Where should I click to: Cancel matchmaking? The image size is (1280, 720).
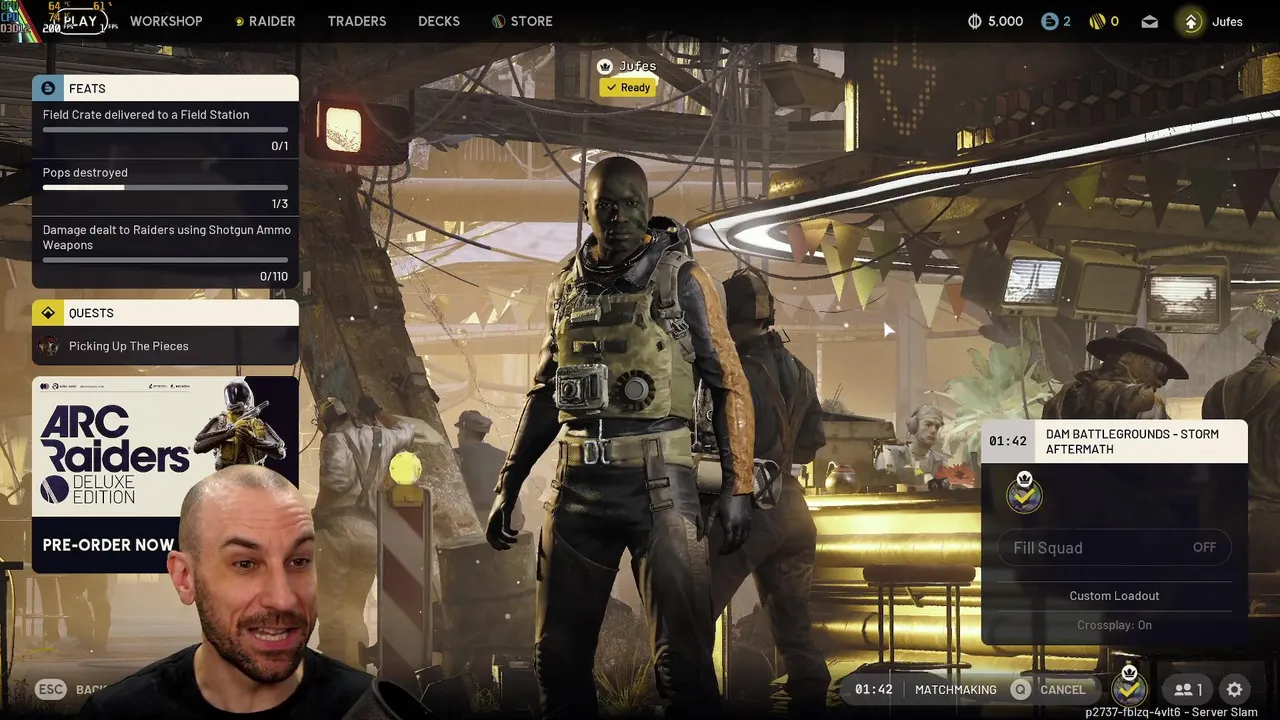pos(1062,689)
